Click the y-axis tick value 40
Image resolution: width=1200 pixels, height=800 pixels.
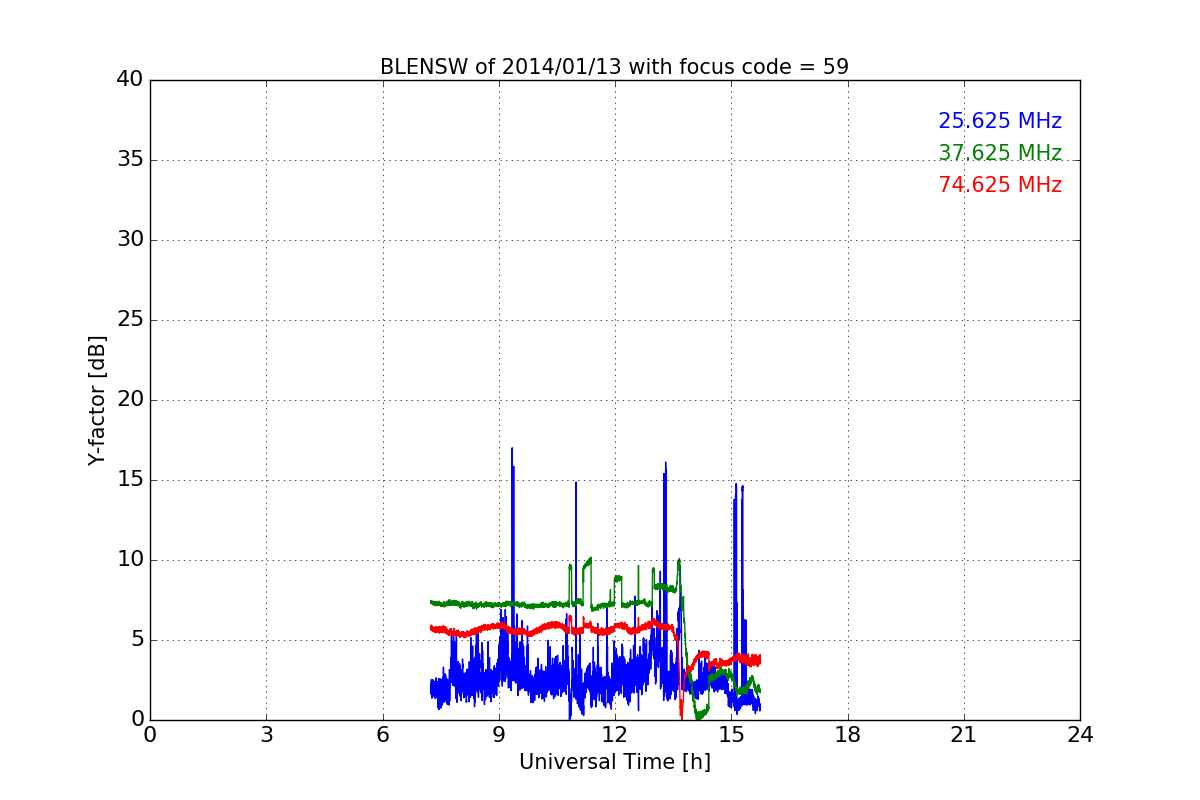coord(129,80)
